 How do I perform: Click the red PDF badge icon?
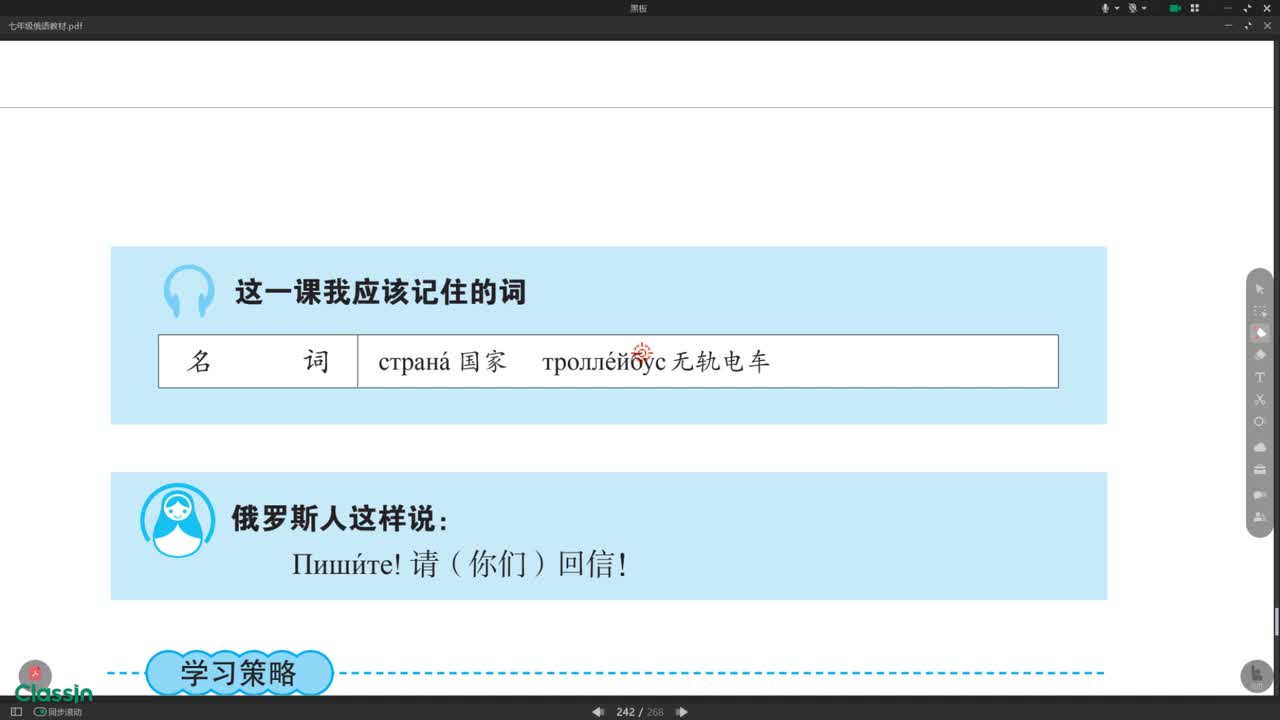click(x=35, y=673)
